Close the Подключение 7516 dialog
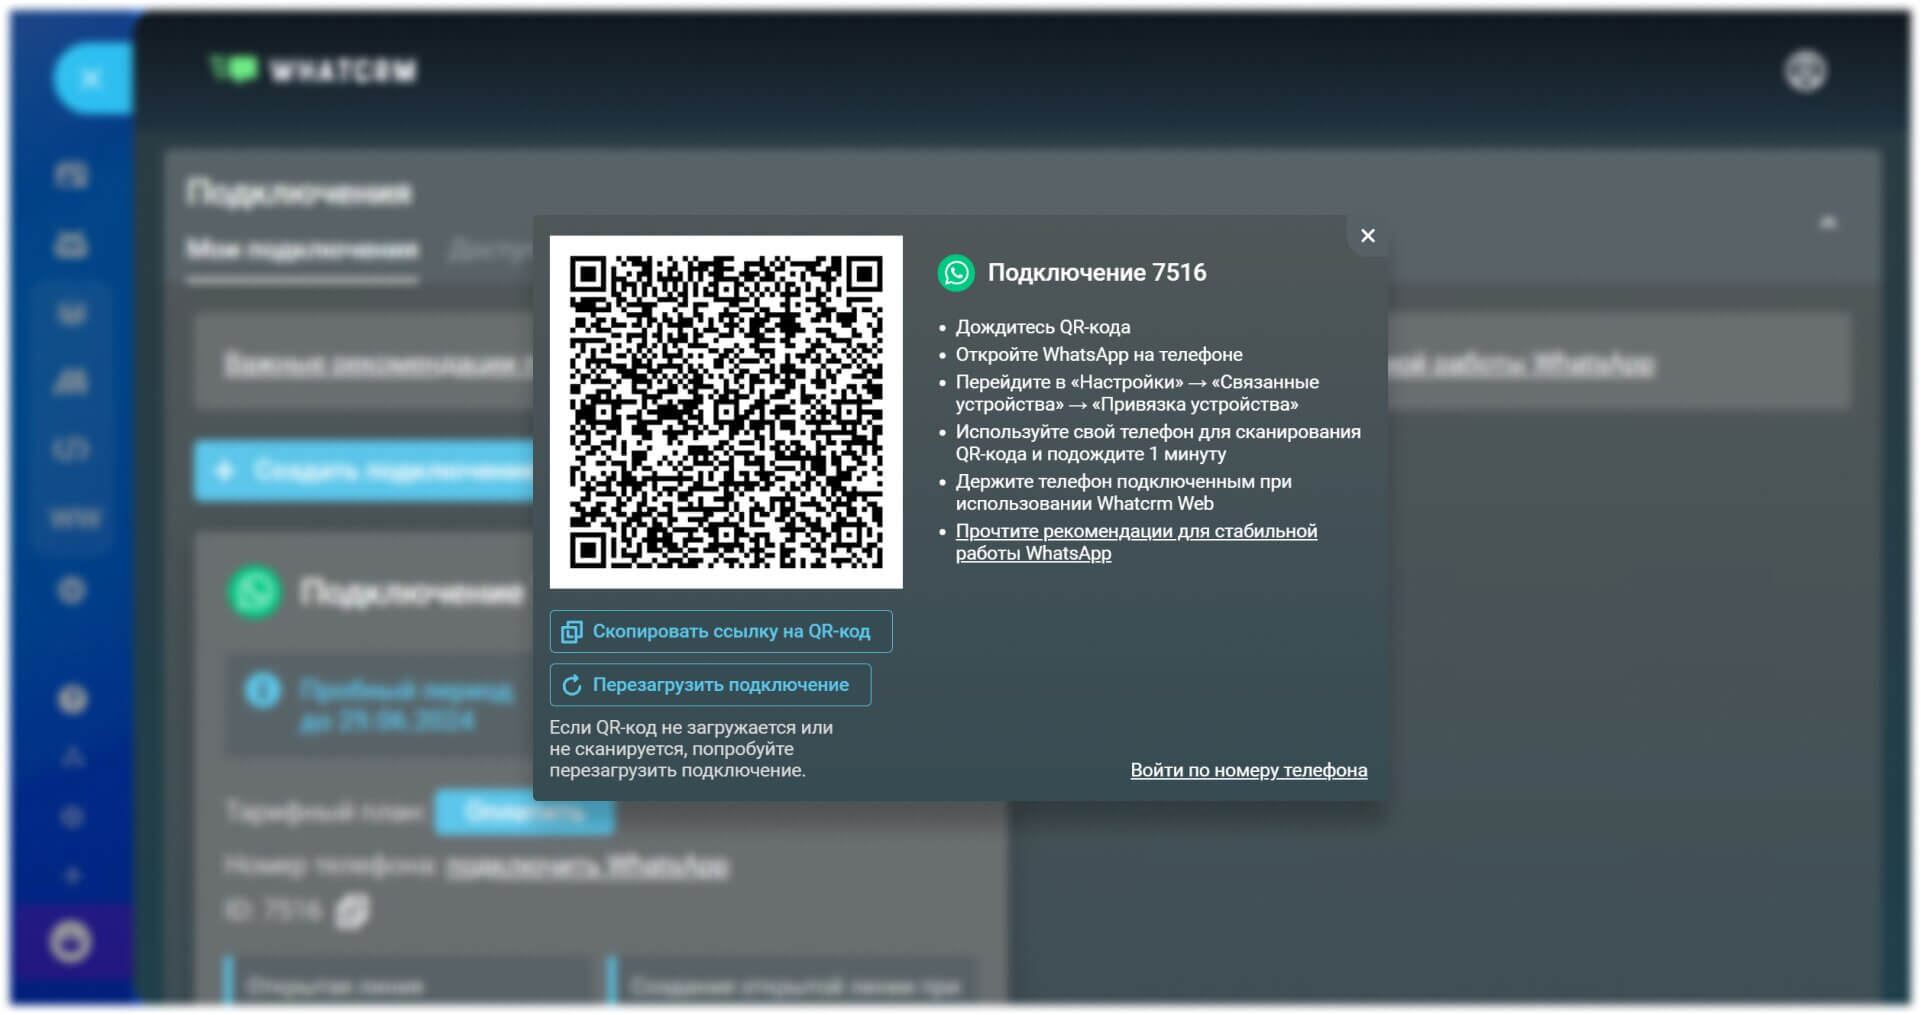Image resolution: width=1921 pixels, height=1015 pixels. click(1368, 236)
